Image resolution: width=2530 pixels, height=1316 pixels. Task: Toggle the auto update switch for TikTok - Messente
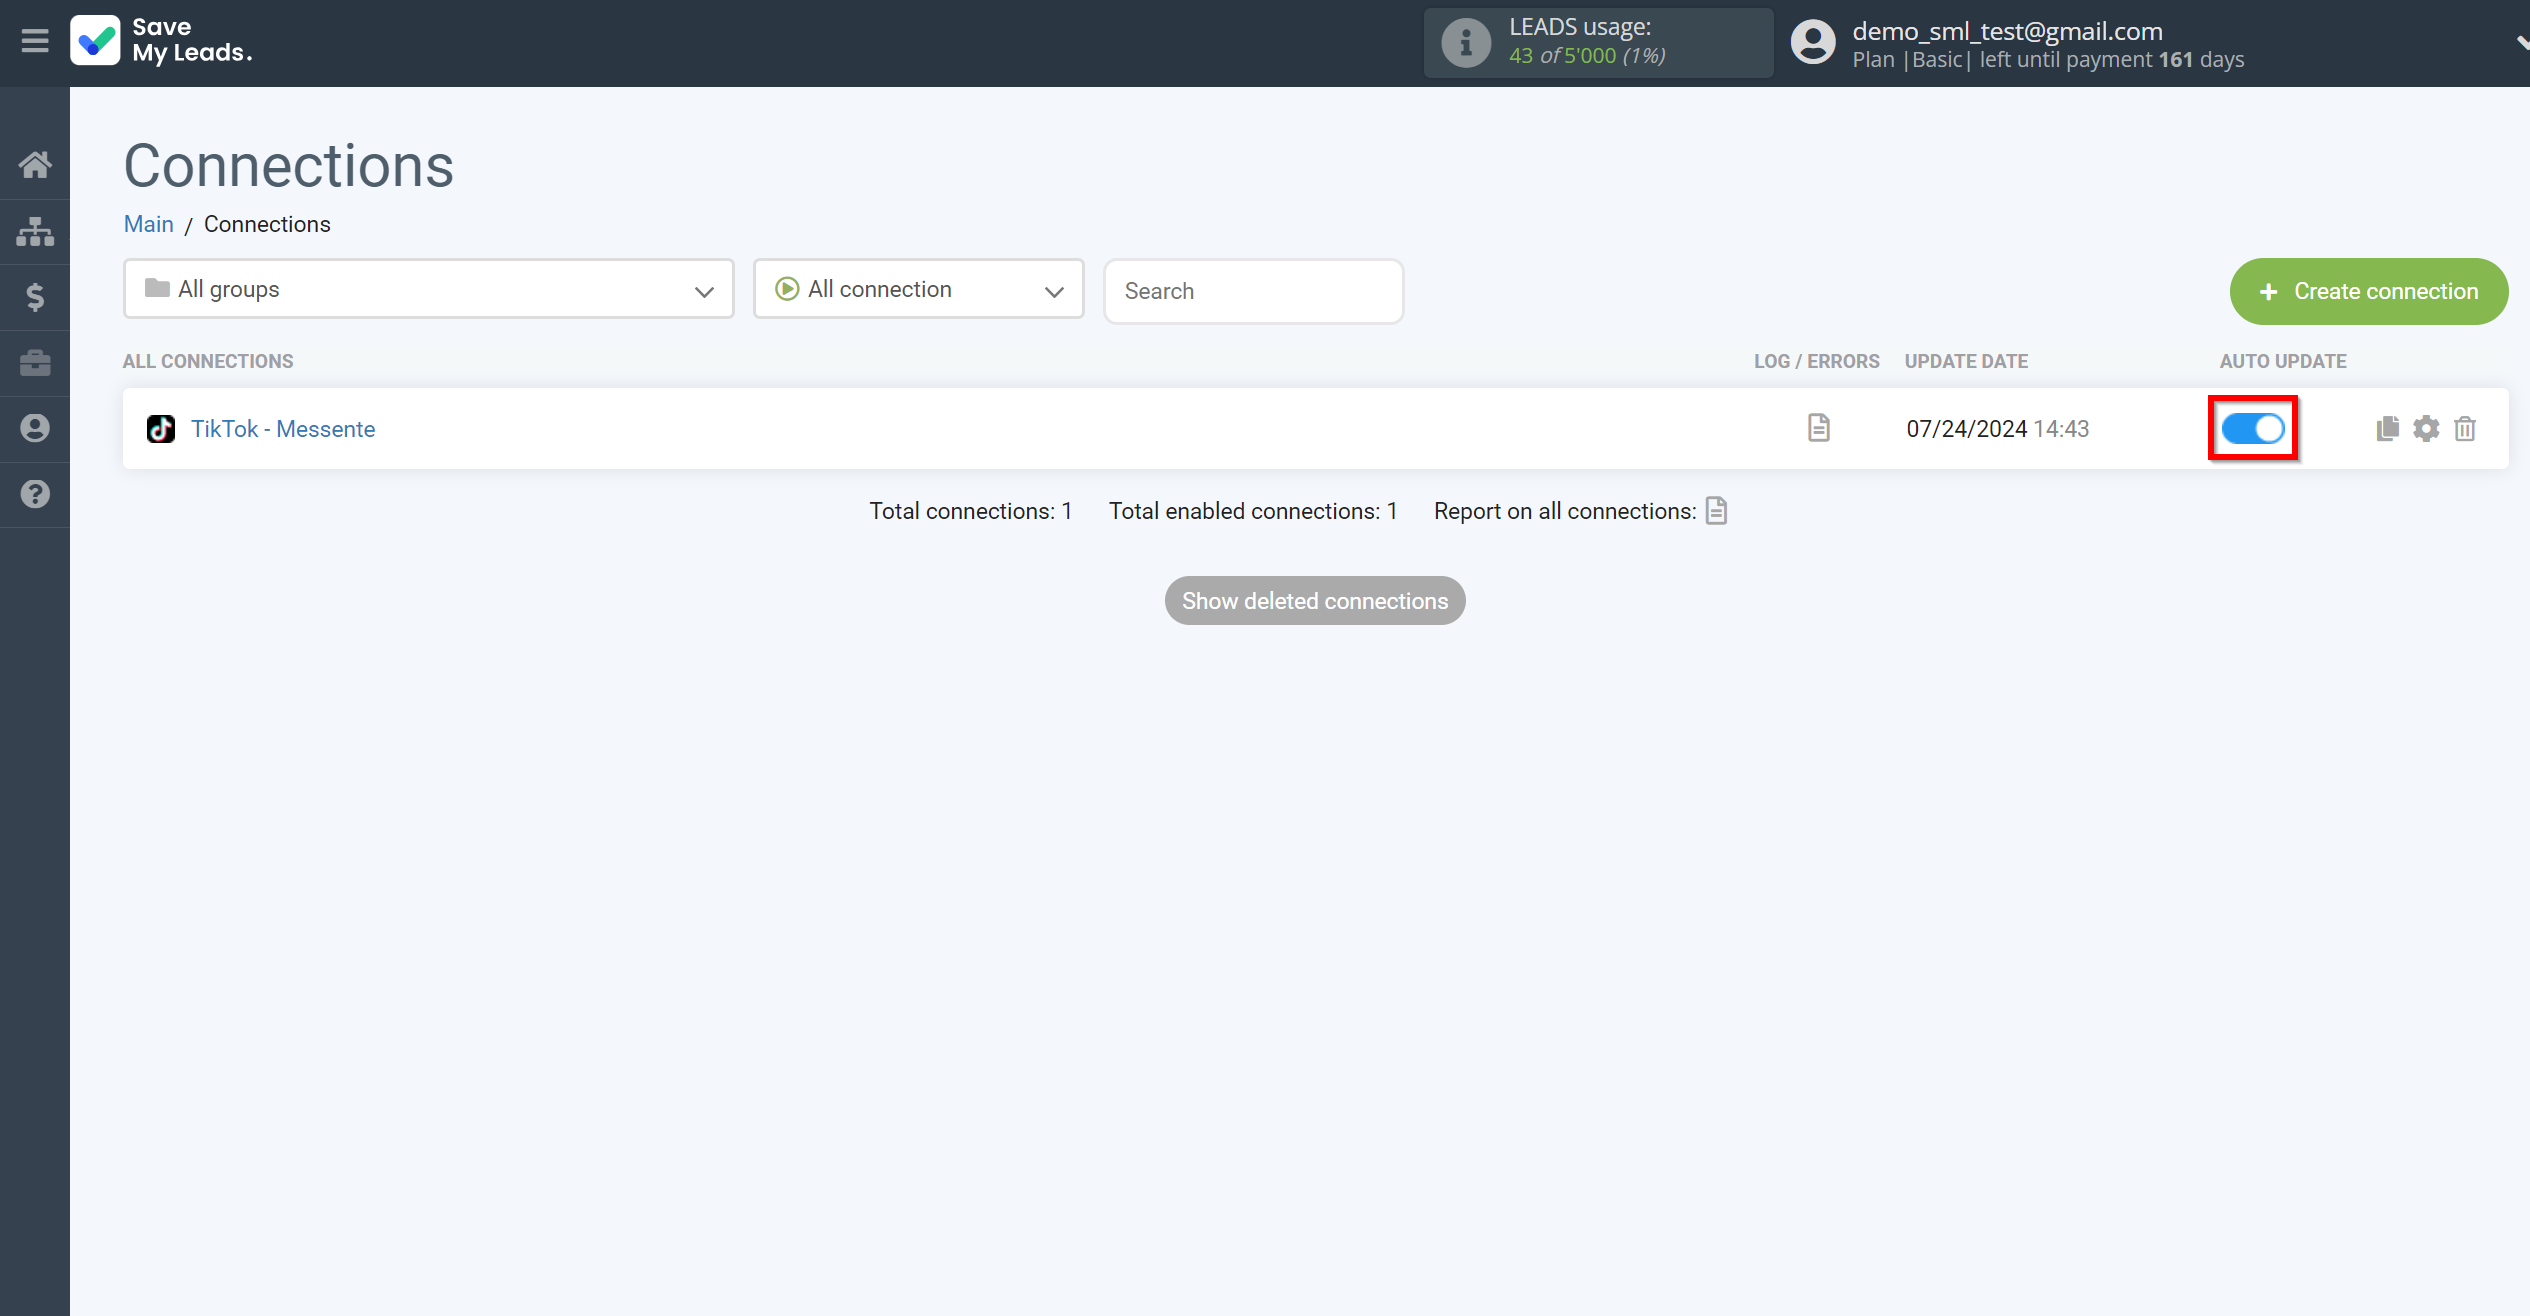coord(2254,429)
